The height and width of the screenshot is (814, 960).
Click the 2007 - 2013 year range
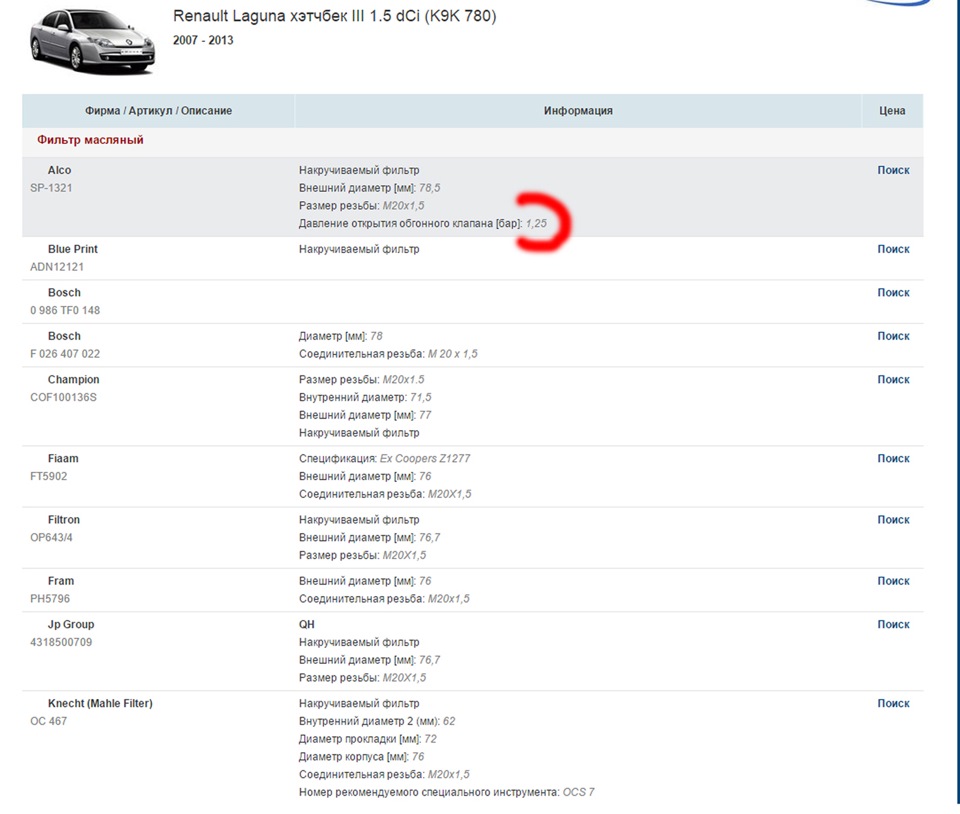click(203, 40)
